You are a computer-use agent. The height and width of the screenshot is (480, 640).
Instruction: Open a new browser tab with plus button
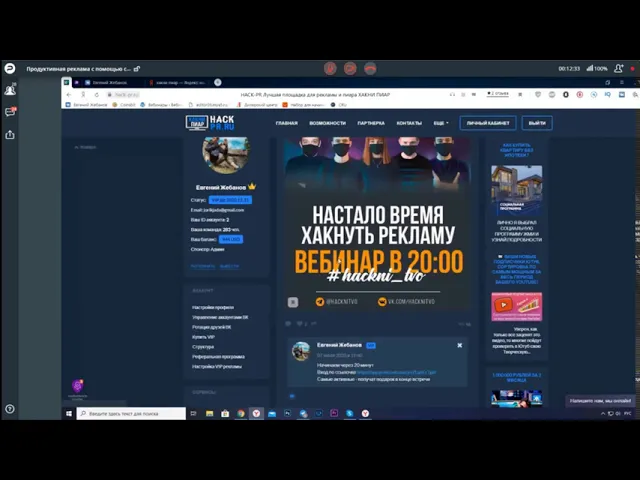pyautogui.click(x=218, y=82)
